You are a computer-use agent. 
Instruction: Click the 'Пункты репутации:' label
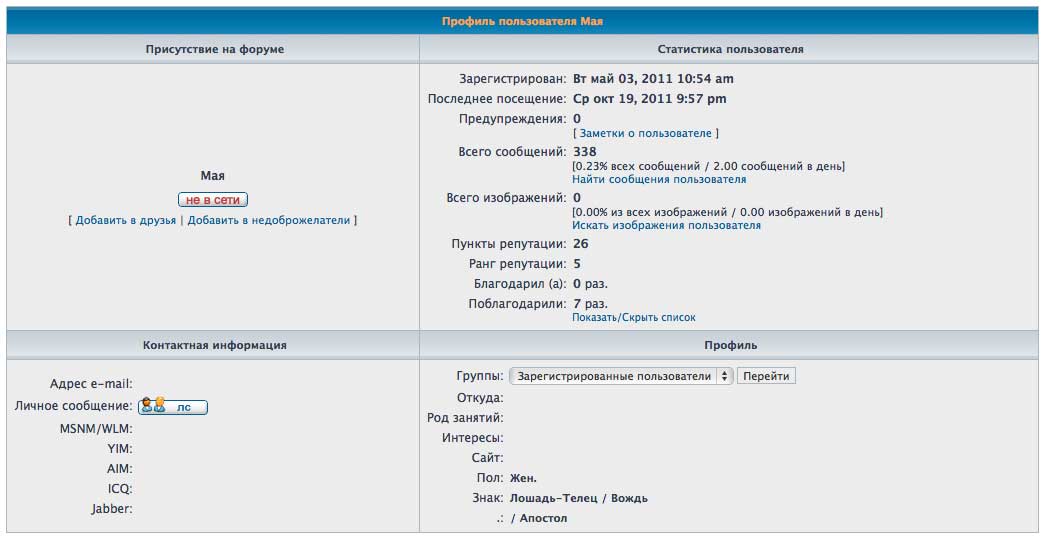[x=509, y=244]
